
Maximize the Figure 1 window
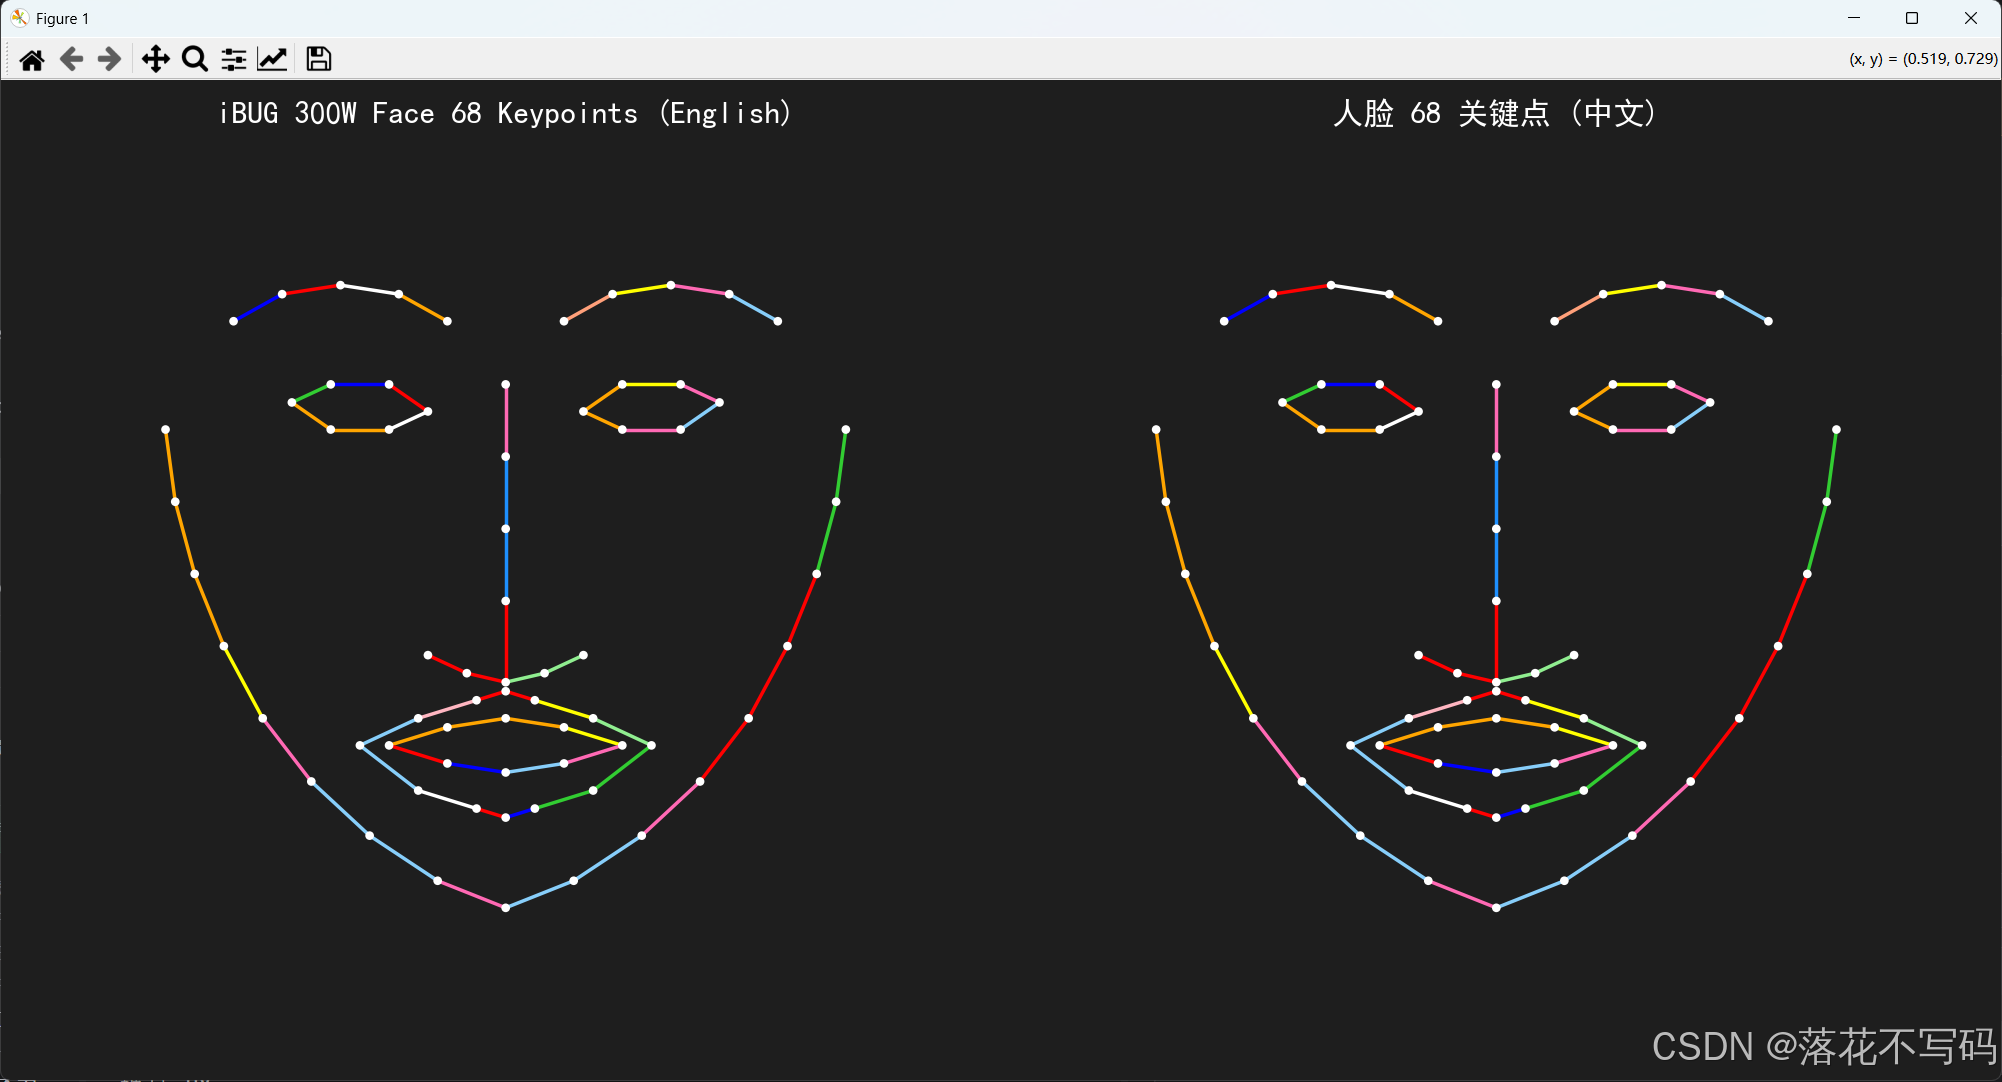pos(1912,18)
